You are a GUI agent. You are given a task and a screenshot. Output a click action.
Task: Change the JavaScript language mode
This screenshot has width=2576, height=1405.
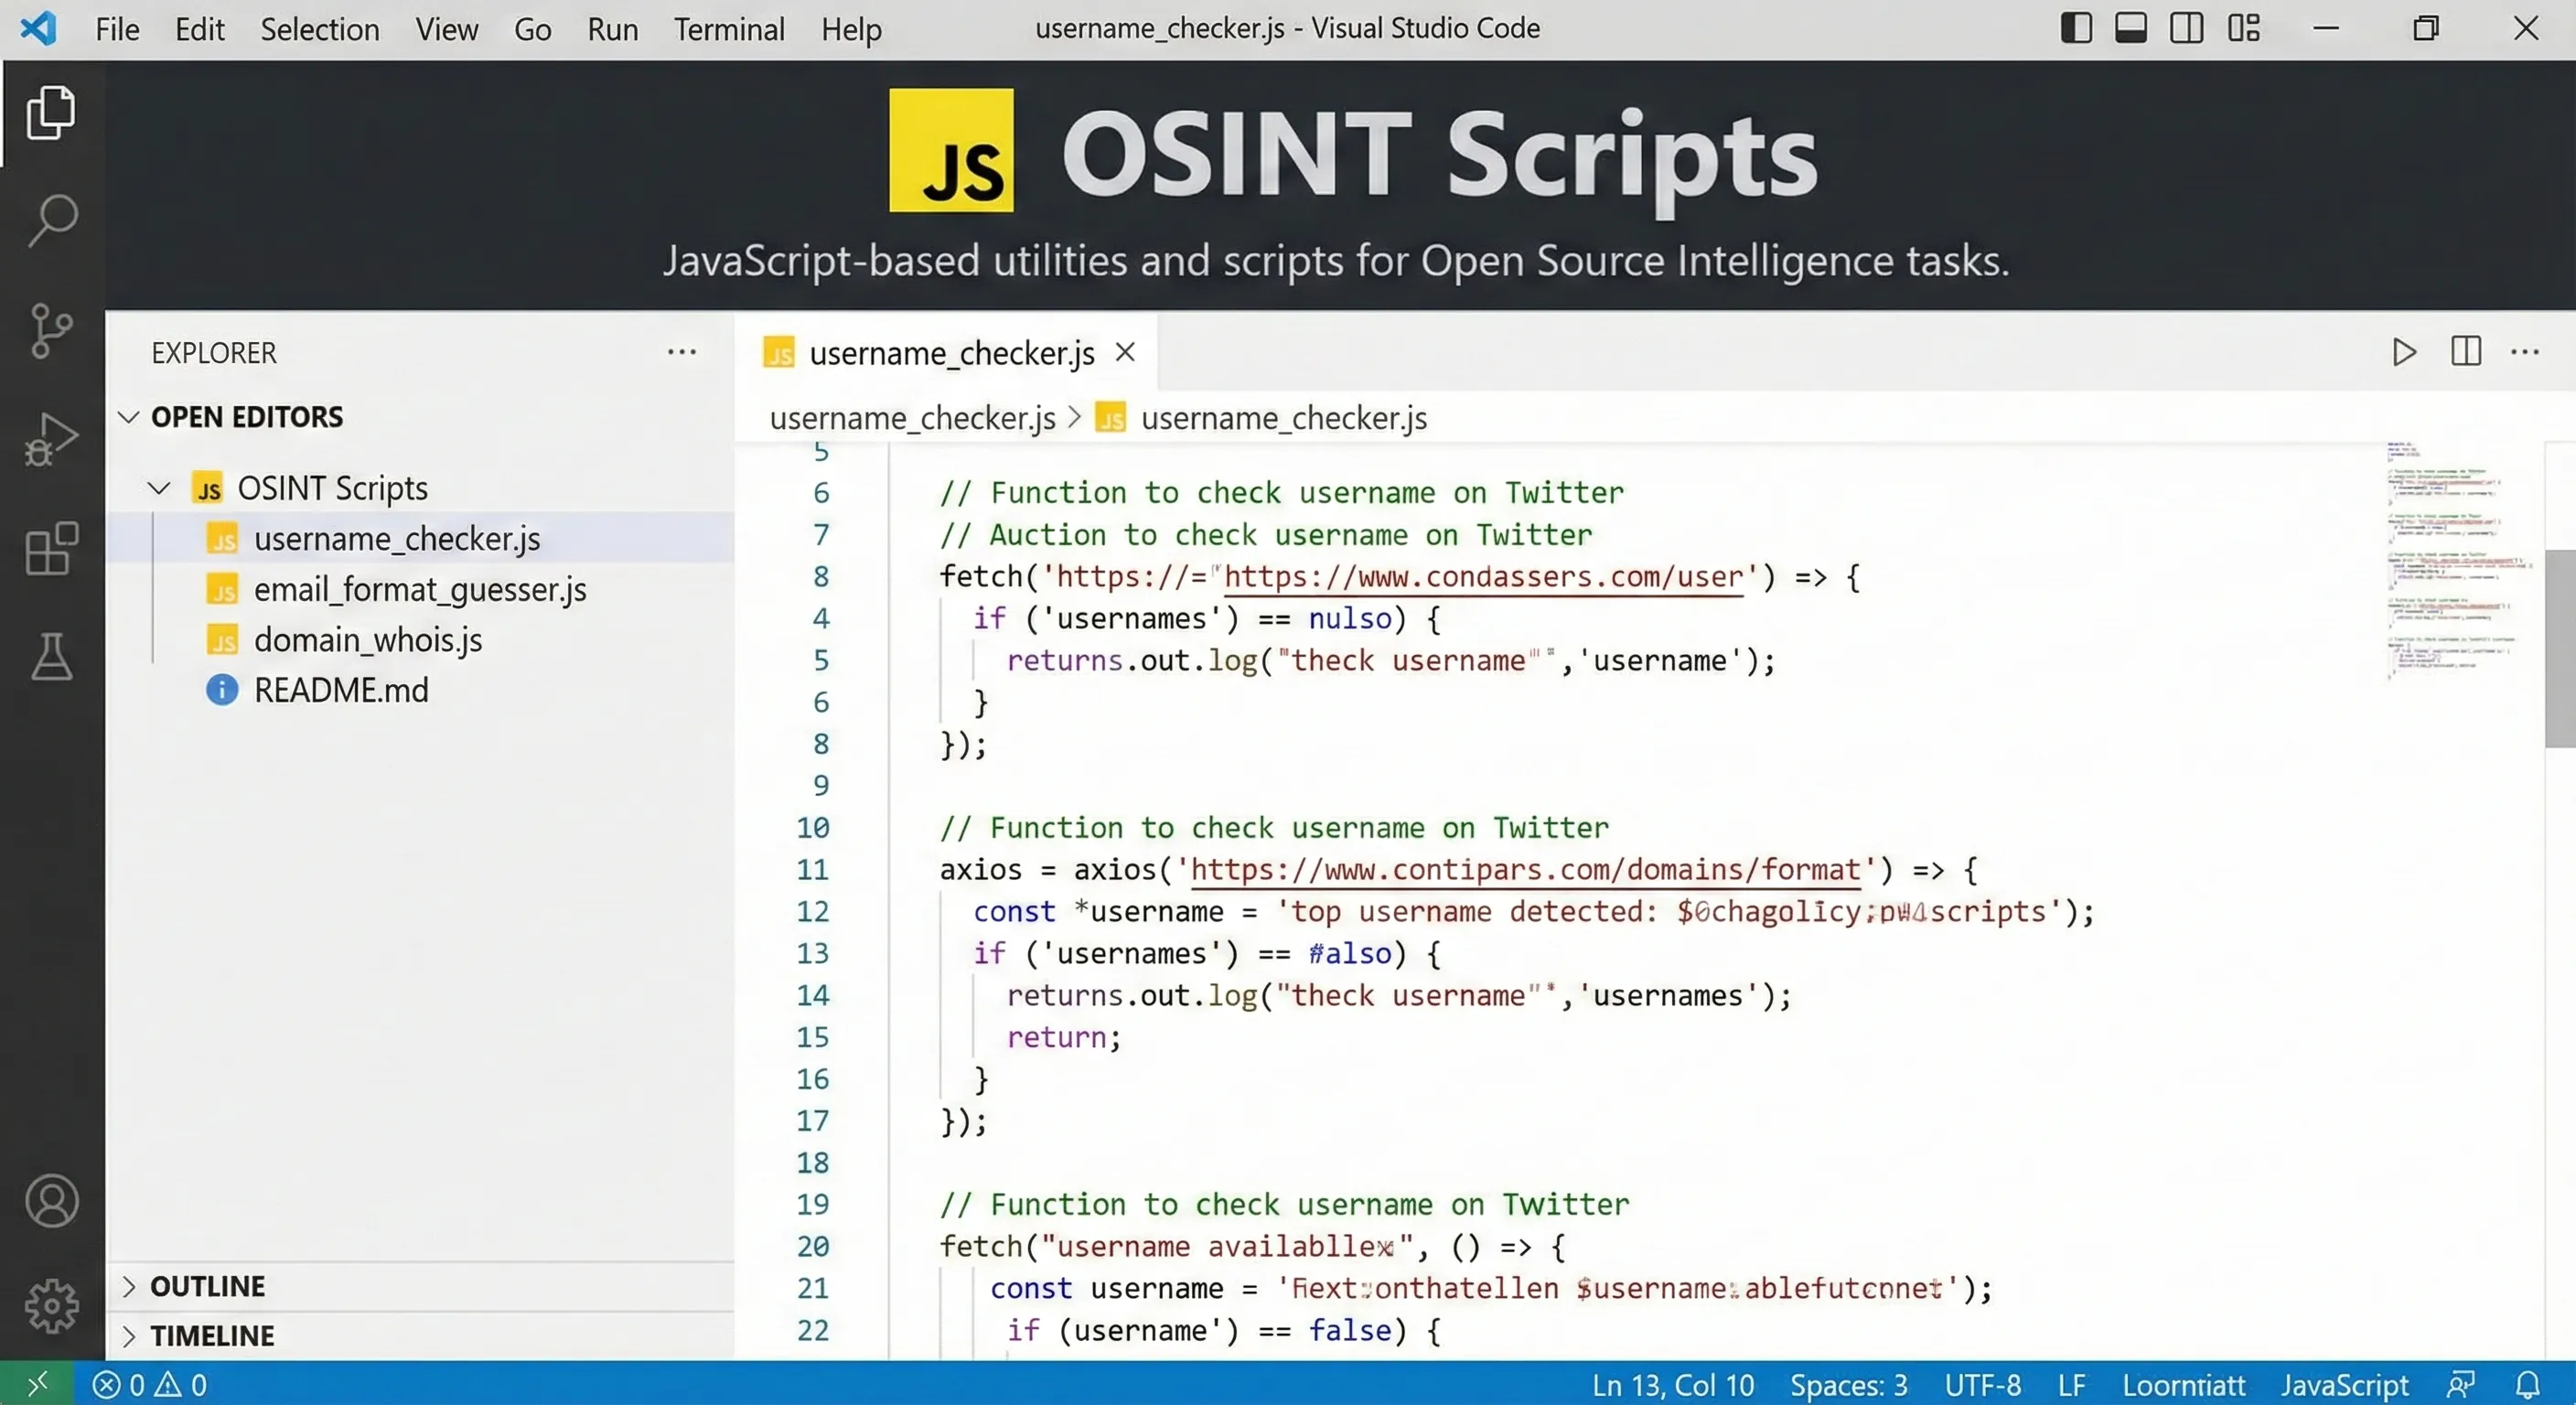point(2345,1384)
